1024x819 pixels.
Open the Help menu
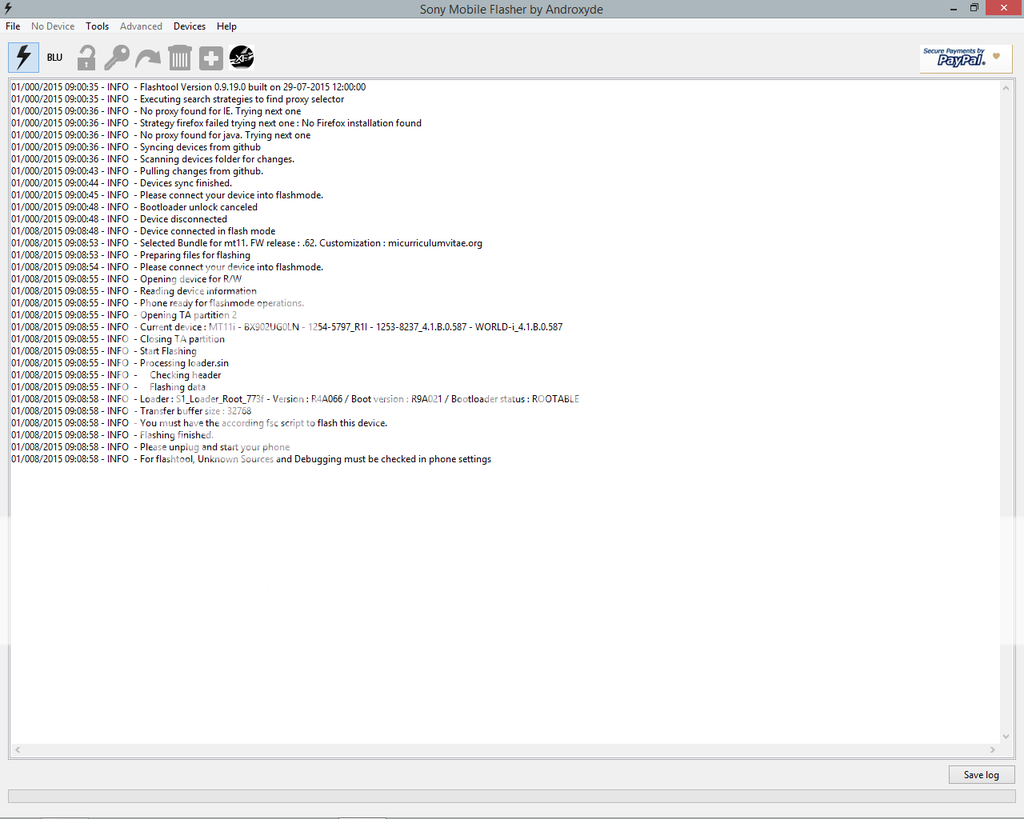point(226,26)
